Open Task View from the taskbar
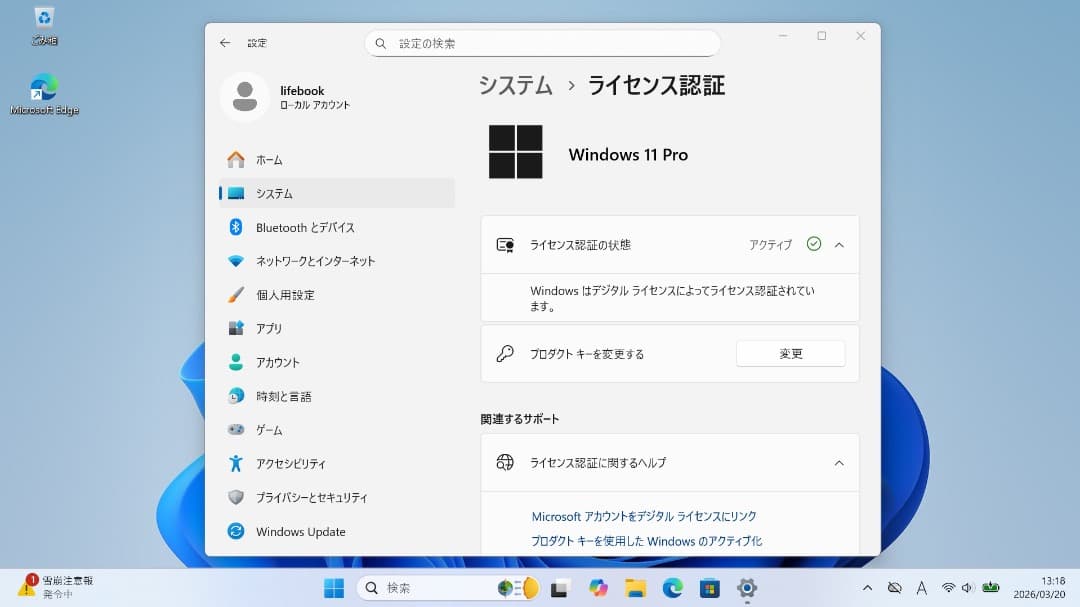Image resolution: width=1080 pixels, height=607 pixels. [558, 588]
